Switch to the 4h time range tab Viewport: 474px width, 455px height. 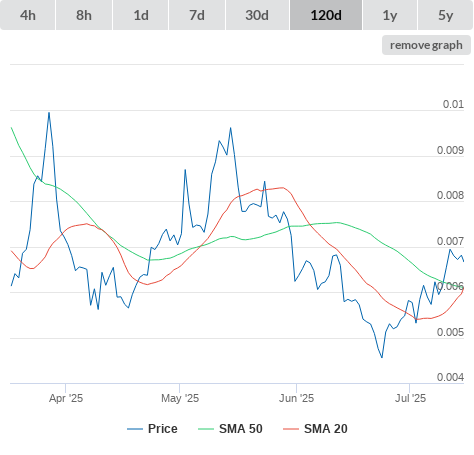(x=28, y=15)
